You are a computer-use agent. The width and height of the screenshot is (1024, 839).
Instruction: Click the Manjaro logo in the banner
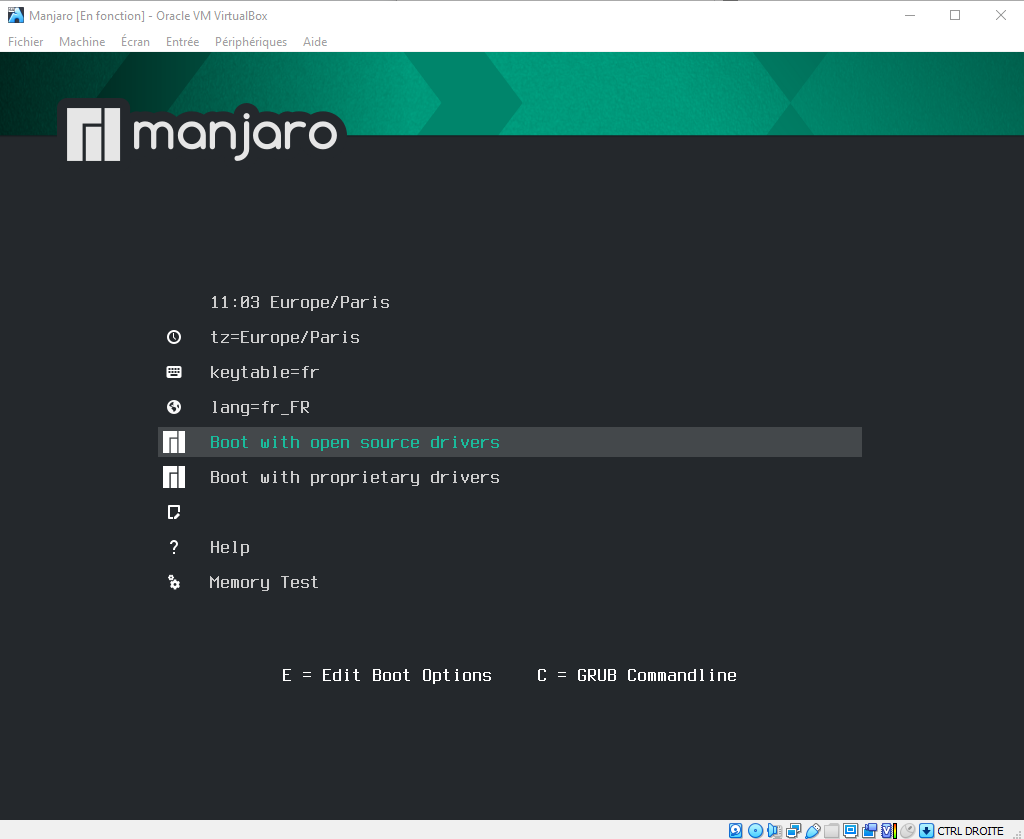tap(202, 133)
